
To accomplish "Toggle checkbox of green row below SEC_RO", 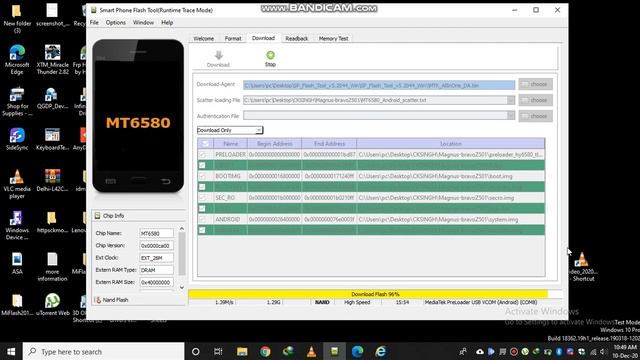I will tap(202, 208).
